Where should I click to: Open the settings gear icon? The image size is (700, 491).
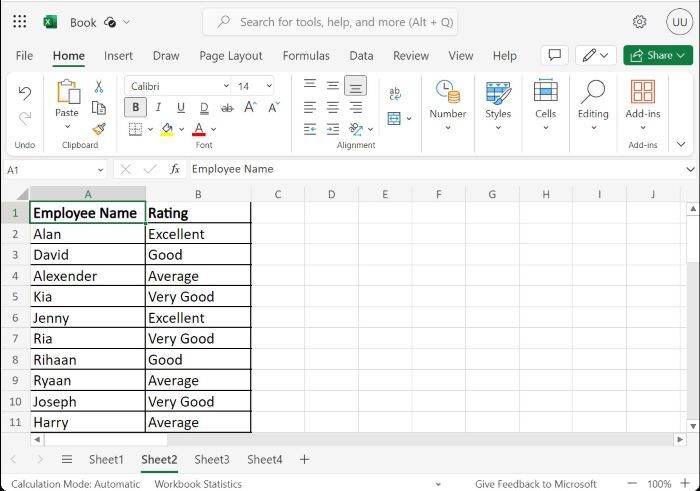(x=639, y=22)
